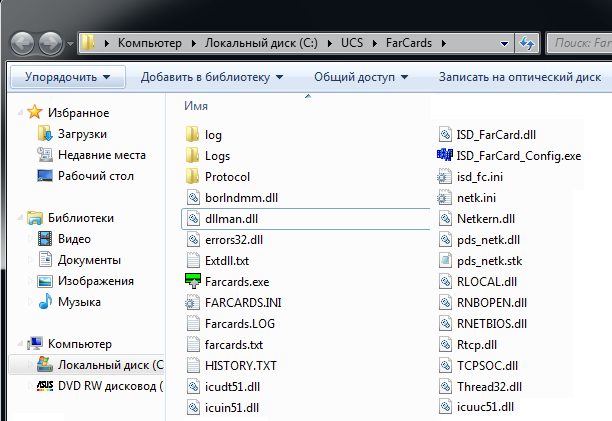Image resolution: width=612 pixels, height=421 pixels.
Task: Click the search field Поиск
Action: pos(580,44)
